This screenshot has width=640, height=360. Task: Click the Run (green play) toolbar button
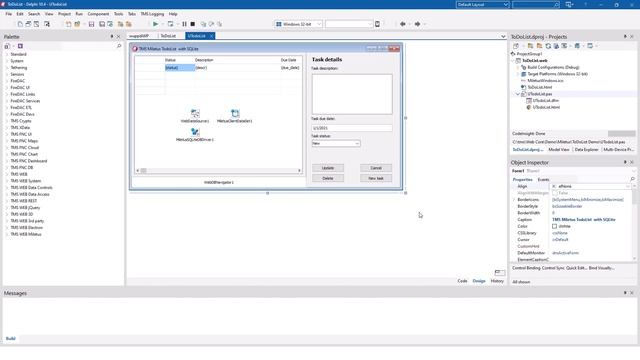(x=155, y=24)
